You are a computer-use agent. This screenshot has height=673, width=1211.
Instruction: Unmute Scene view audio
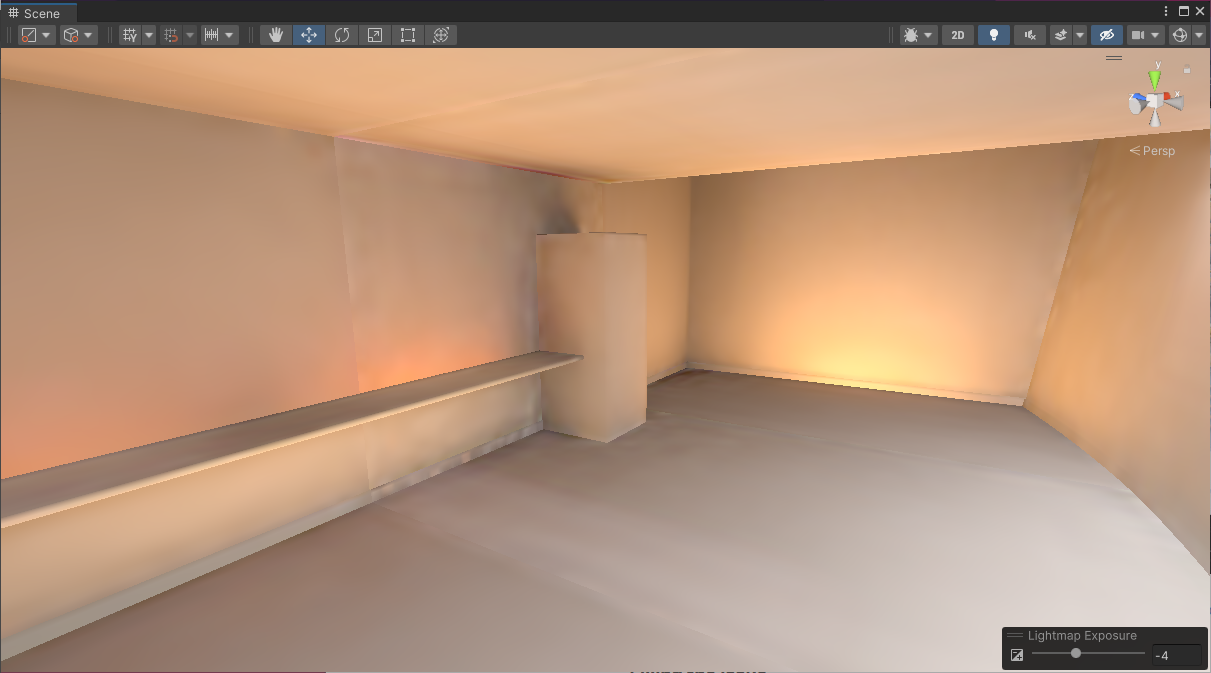tap(1029, 34)
